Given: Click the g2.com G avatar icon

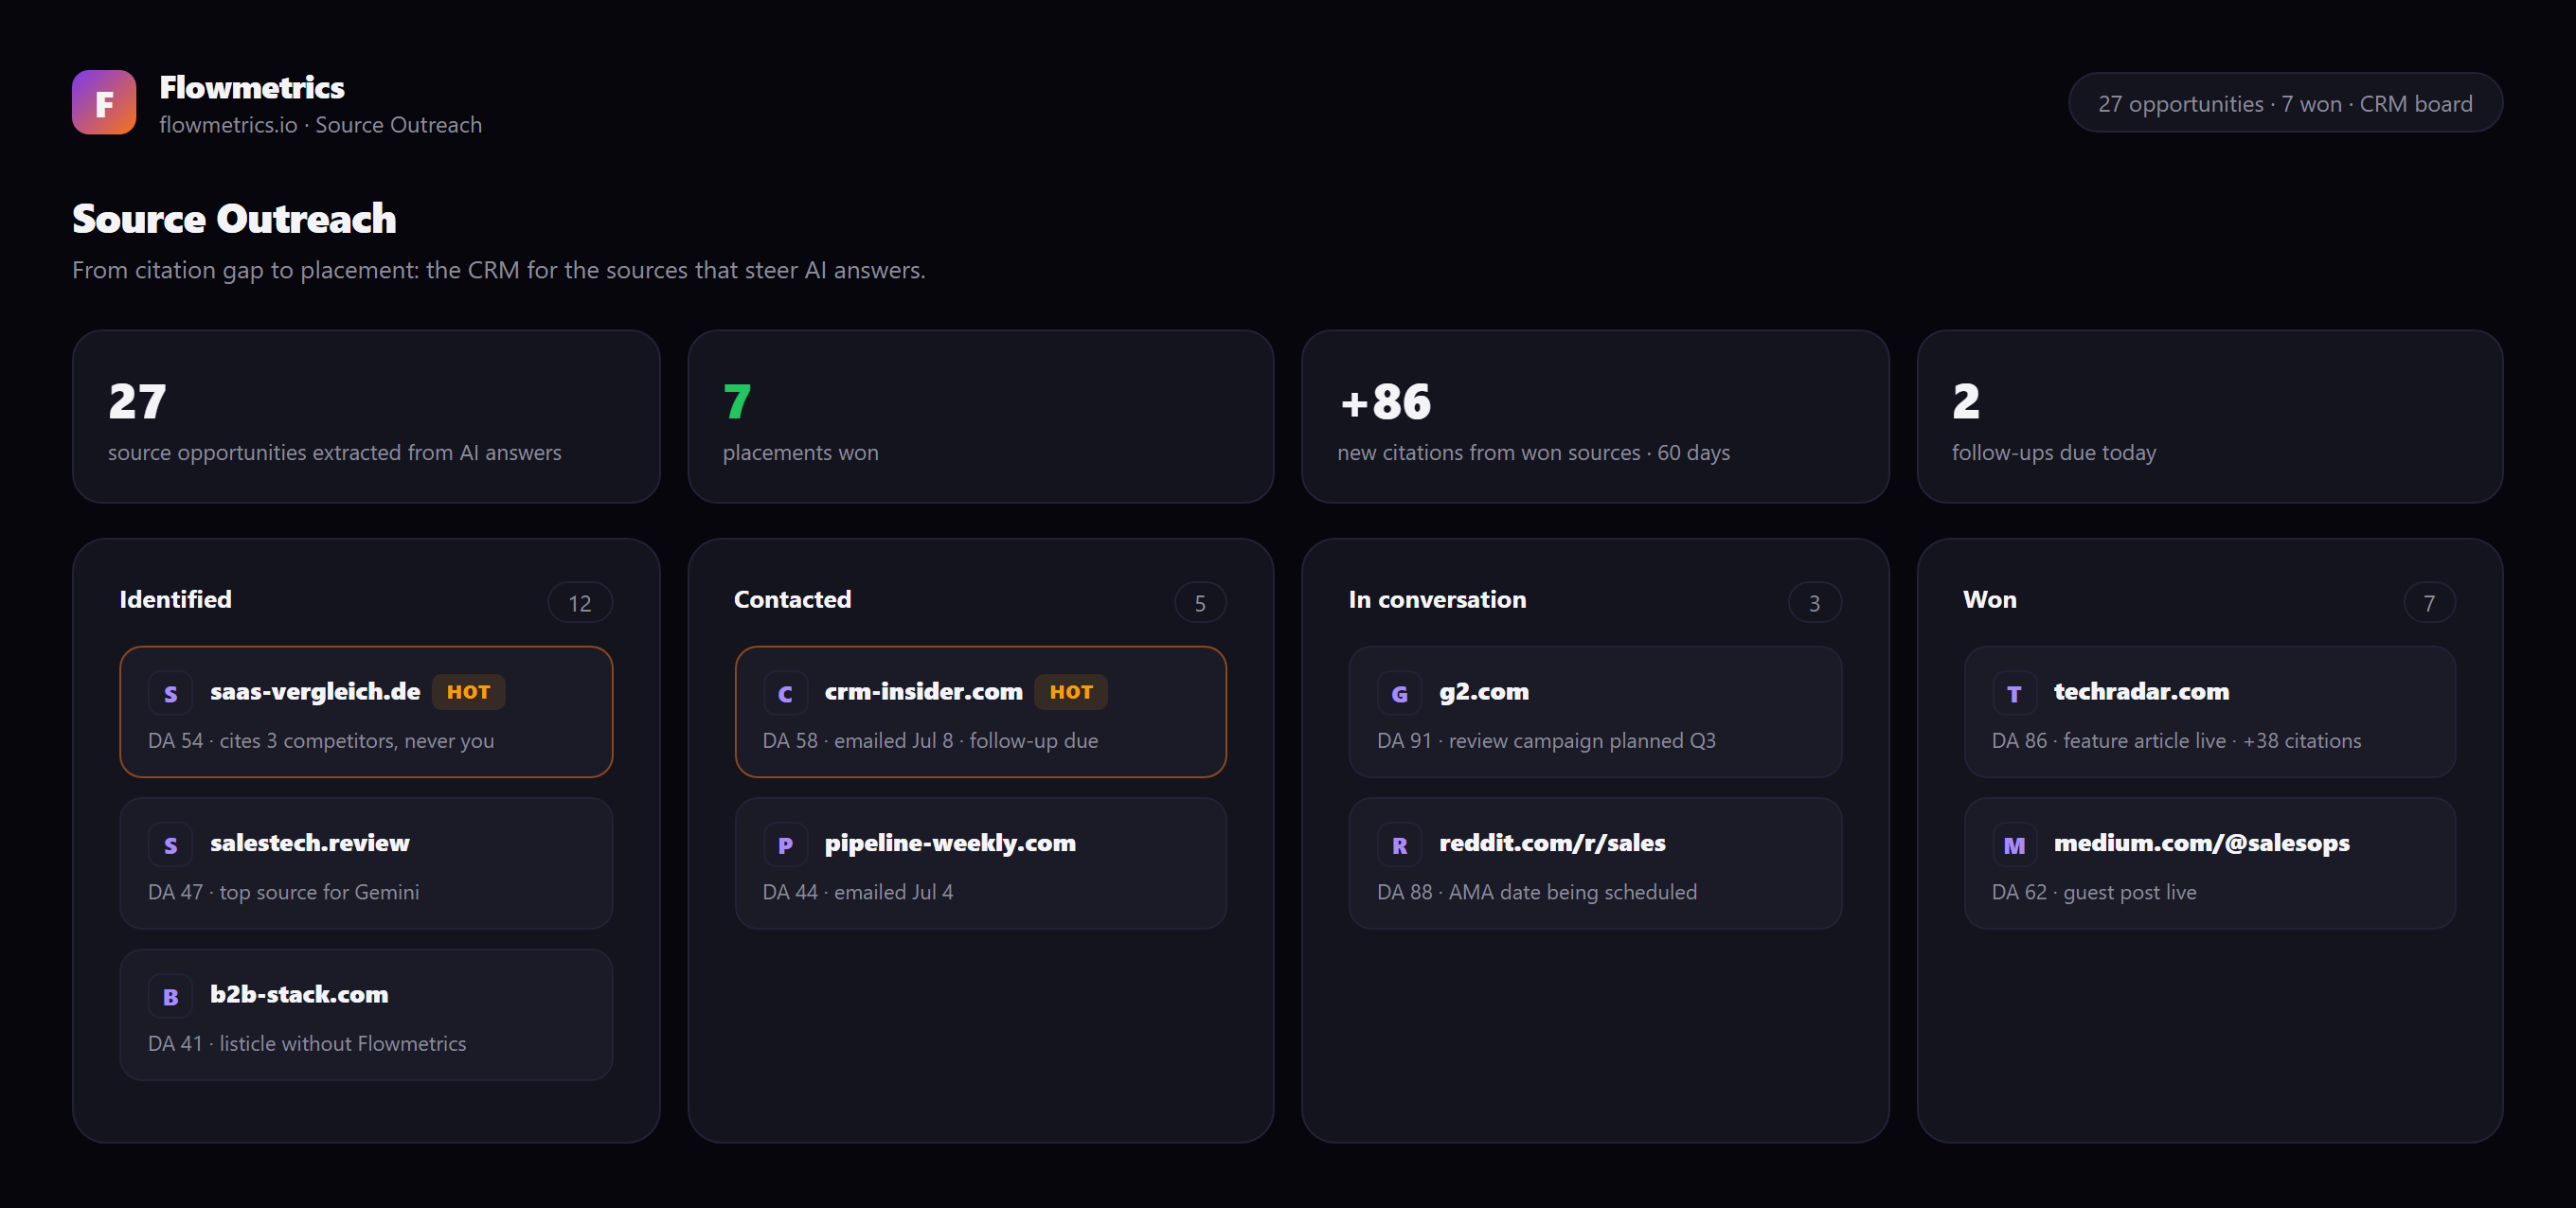Looking at the screenshot, I should 1400,693.
